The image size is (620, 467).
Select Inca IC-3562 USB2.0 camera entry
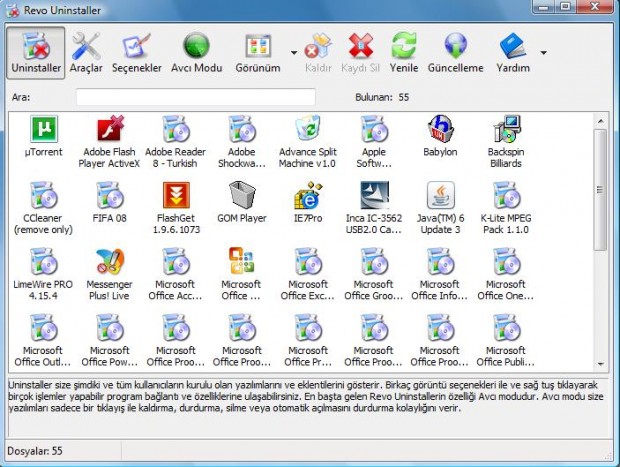click(x=374, y=208)
